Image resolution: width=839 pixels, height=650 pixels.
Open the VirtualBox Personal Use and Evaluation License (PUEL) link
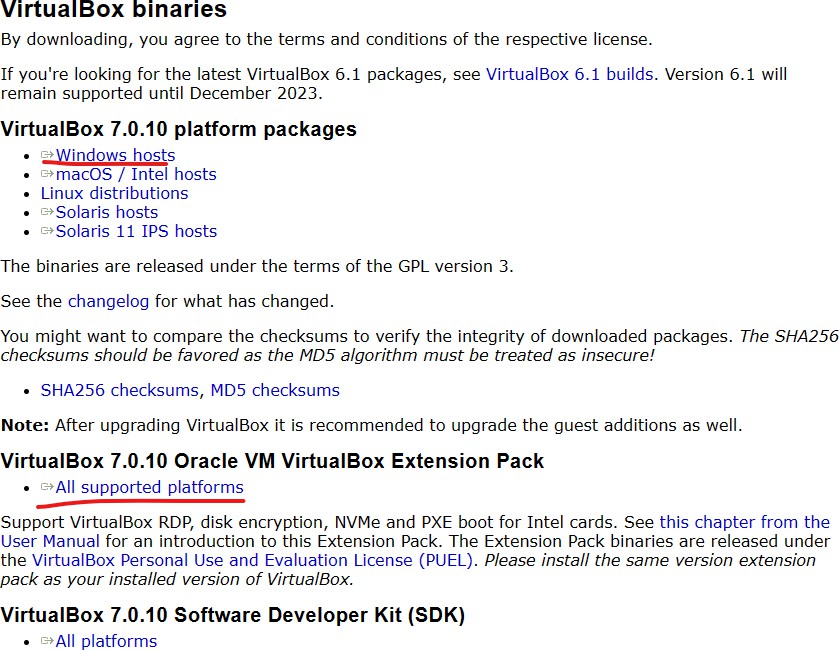tap(253, 560)
